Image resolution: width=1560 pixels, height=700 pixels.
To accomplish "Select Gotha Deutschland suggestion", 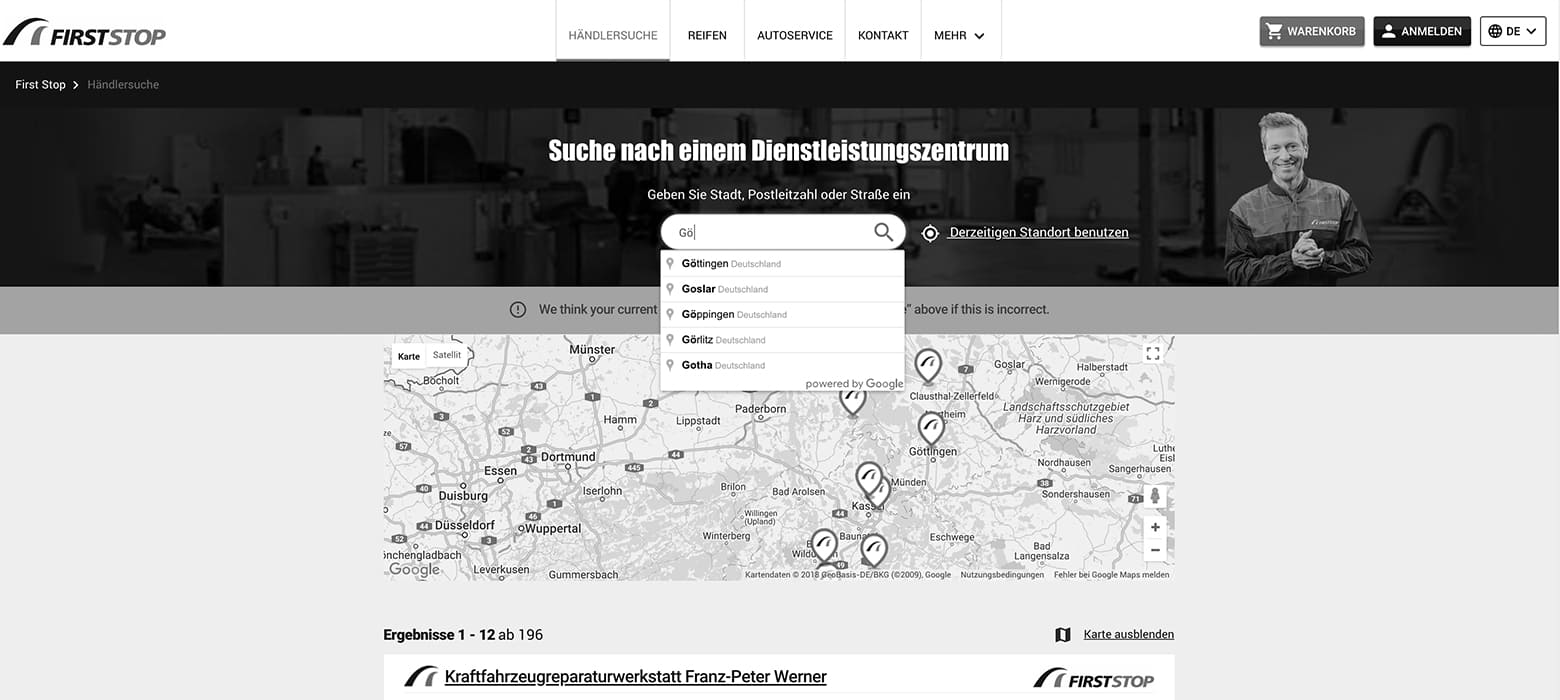I will (782, 365).
